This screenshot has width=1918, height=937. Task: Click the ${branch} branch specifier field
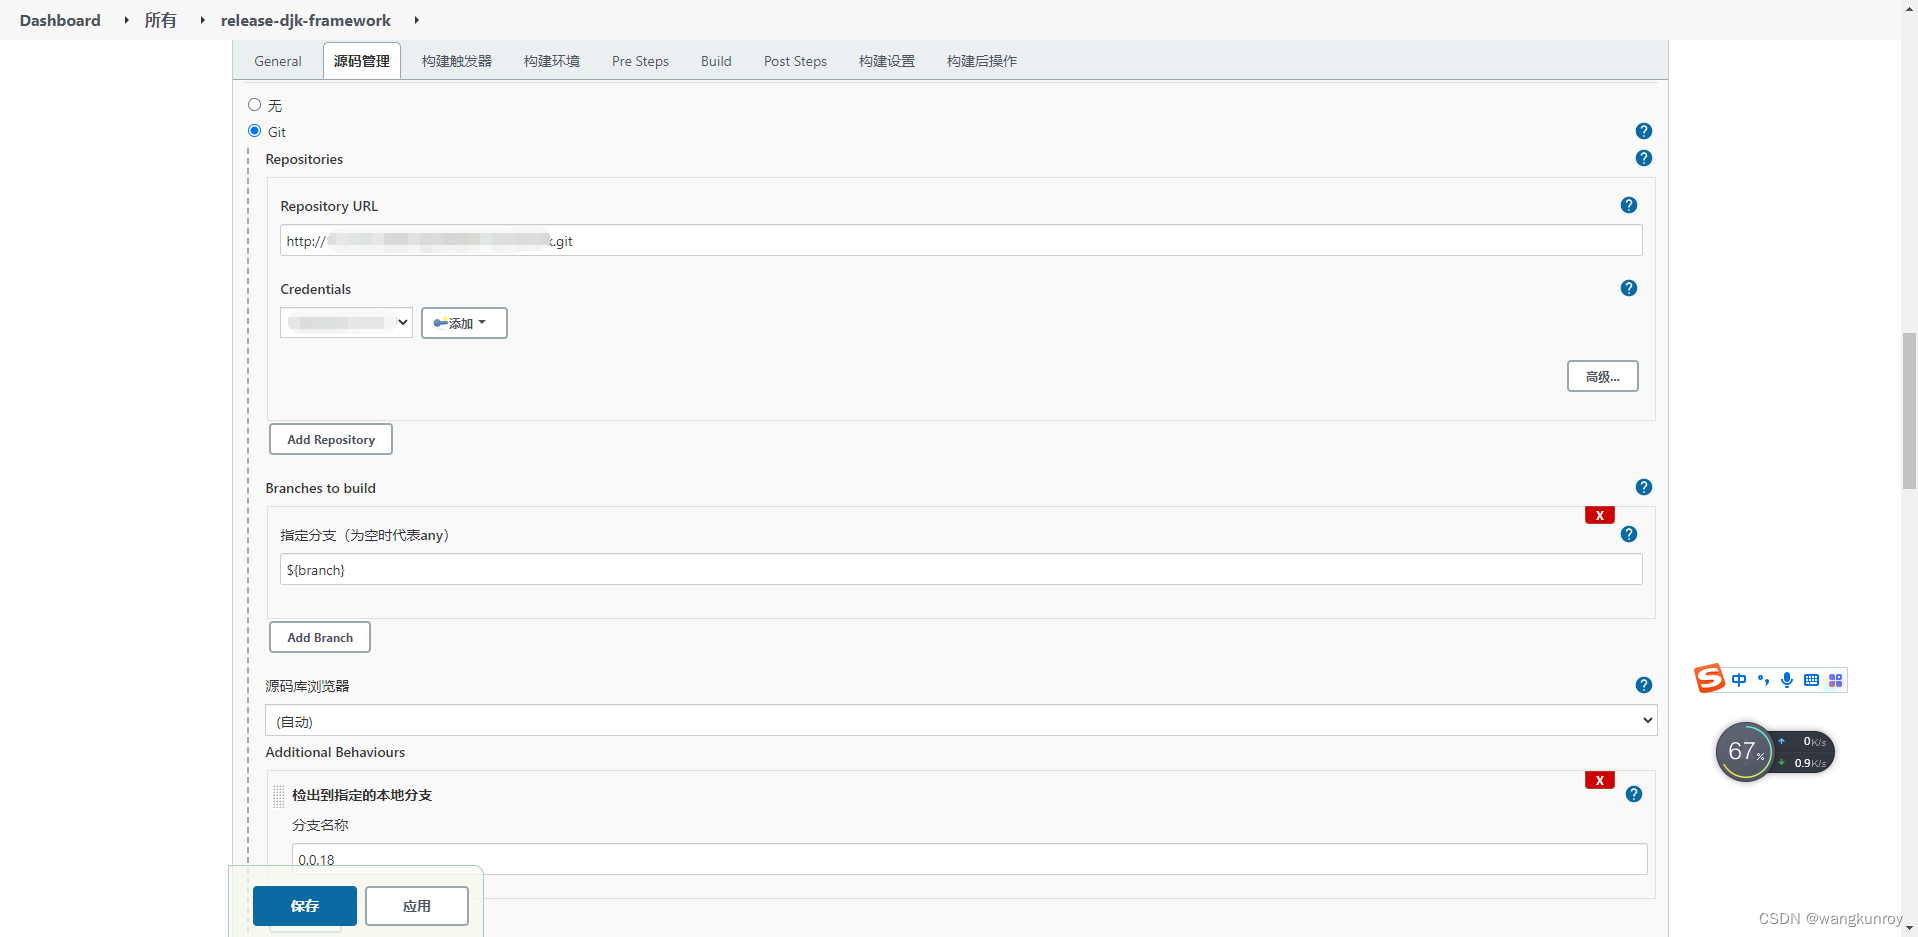(x=961, y=569)
